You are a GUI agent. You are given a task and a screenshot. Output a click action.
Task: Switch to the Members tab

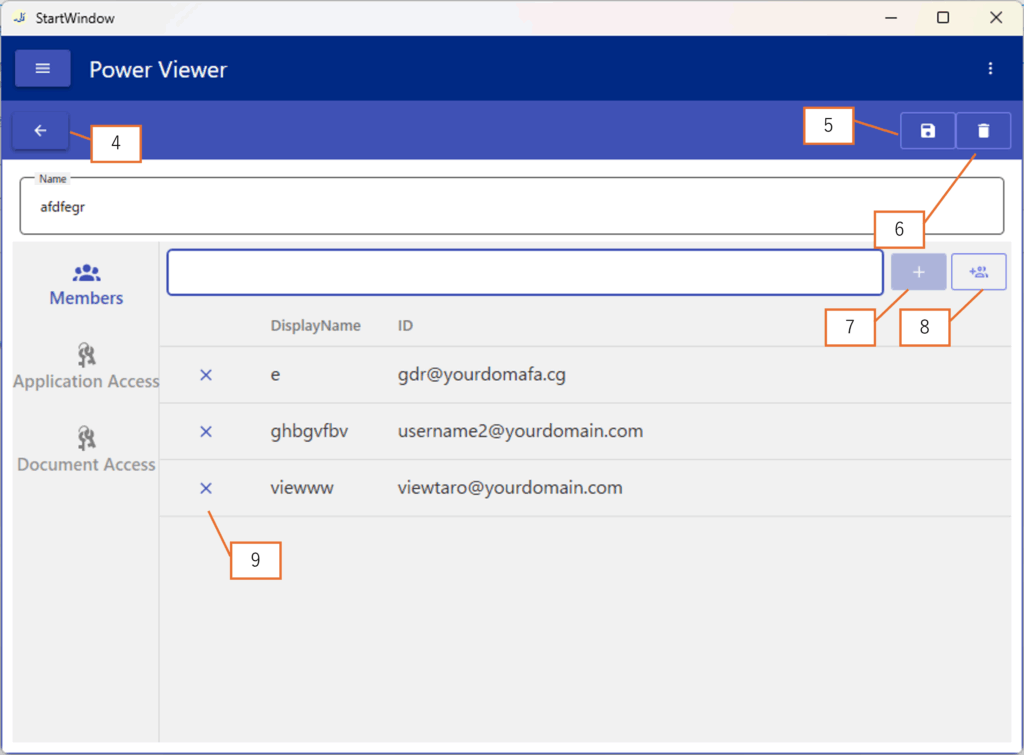tap(86, 285)
